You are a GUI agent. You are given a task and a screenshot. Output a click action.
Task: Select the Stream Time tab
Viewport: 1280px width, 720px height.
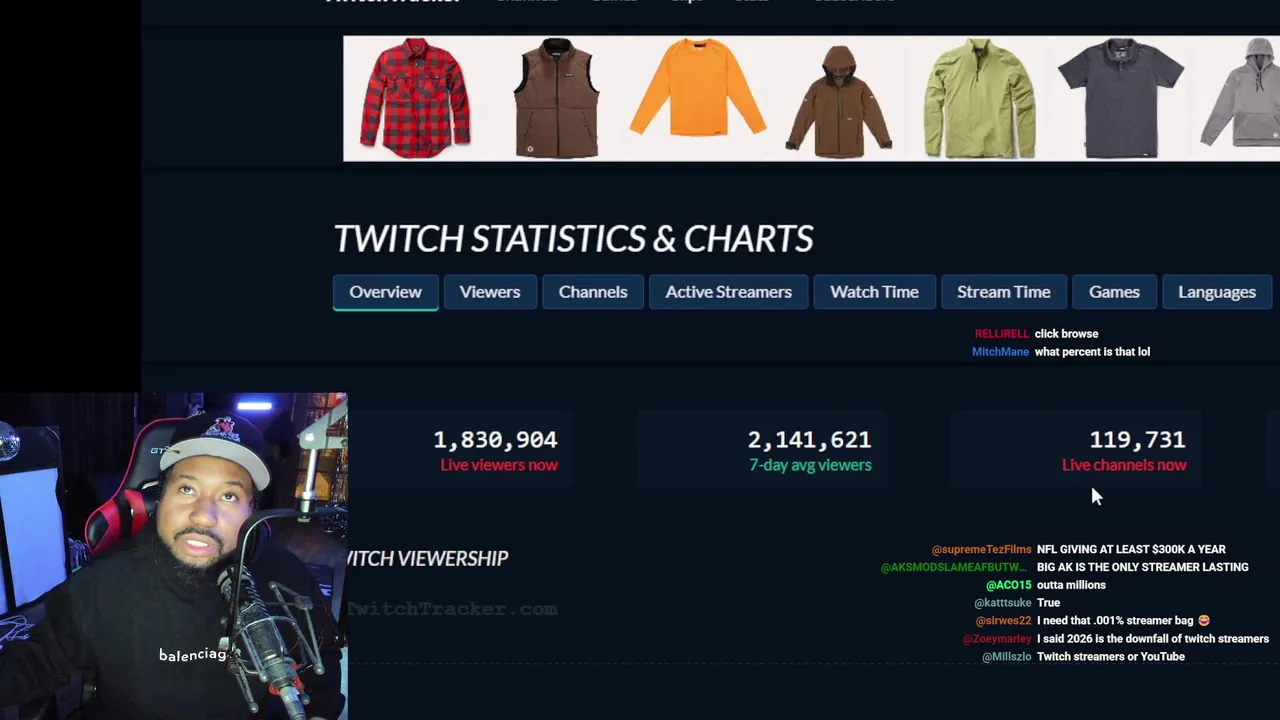pyautogui.click(x=1004, y=292)
